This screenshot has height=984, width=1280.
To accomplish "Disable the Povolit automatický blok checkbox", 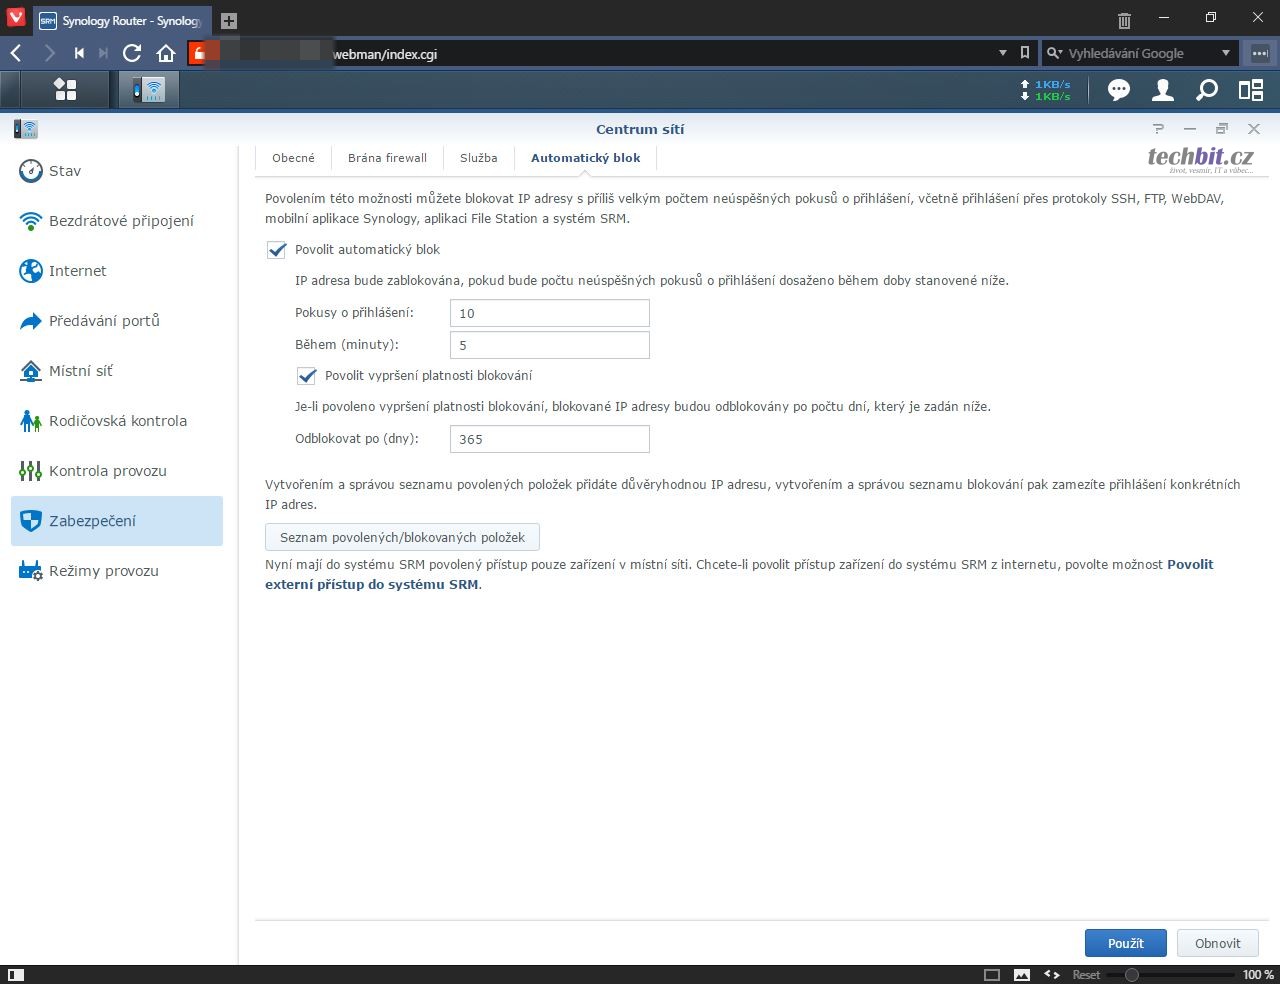I will pos(277,250).
